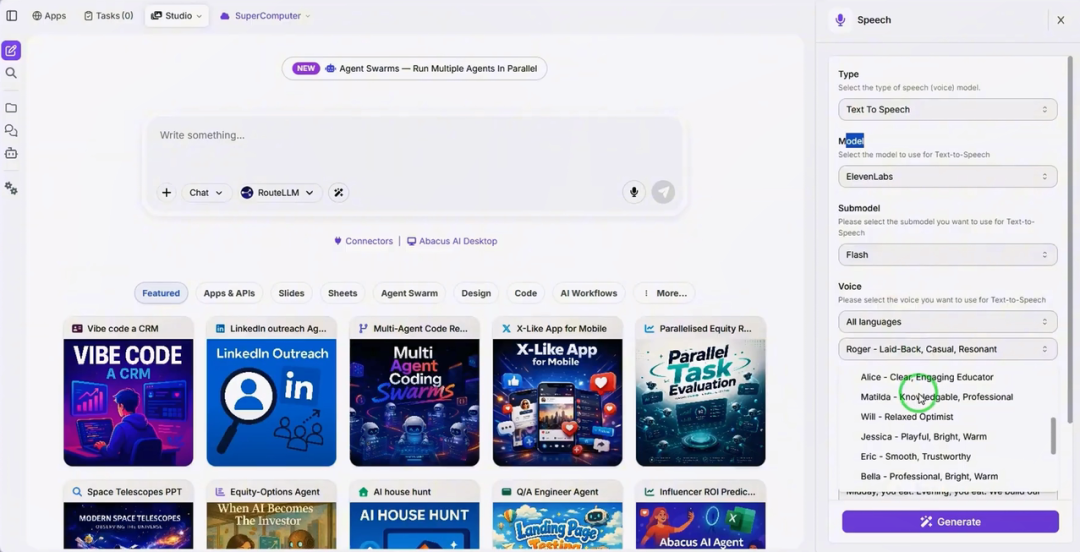Open the Vibe code a CRM card thumbnail
Screen dimensions: 1080x552
tap(128, 402)
